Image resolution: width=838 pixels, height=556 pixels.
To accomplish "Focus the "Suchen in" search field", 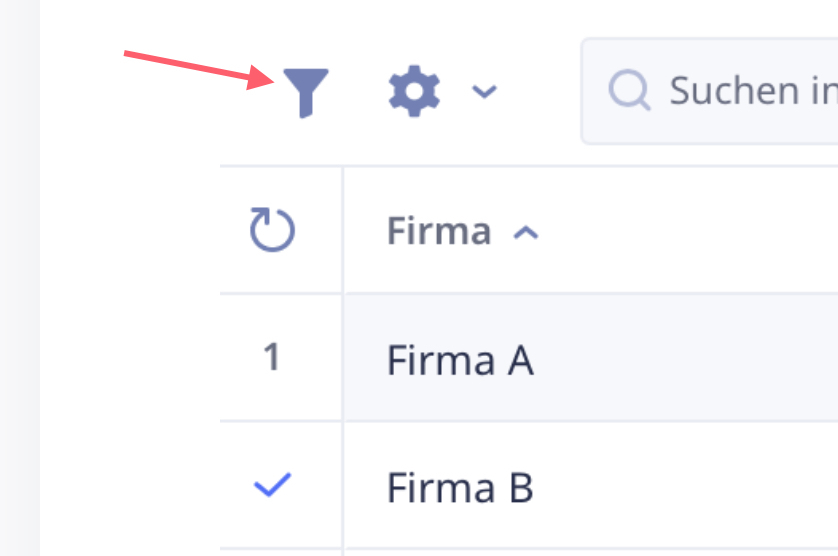I will click(709, 91).
